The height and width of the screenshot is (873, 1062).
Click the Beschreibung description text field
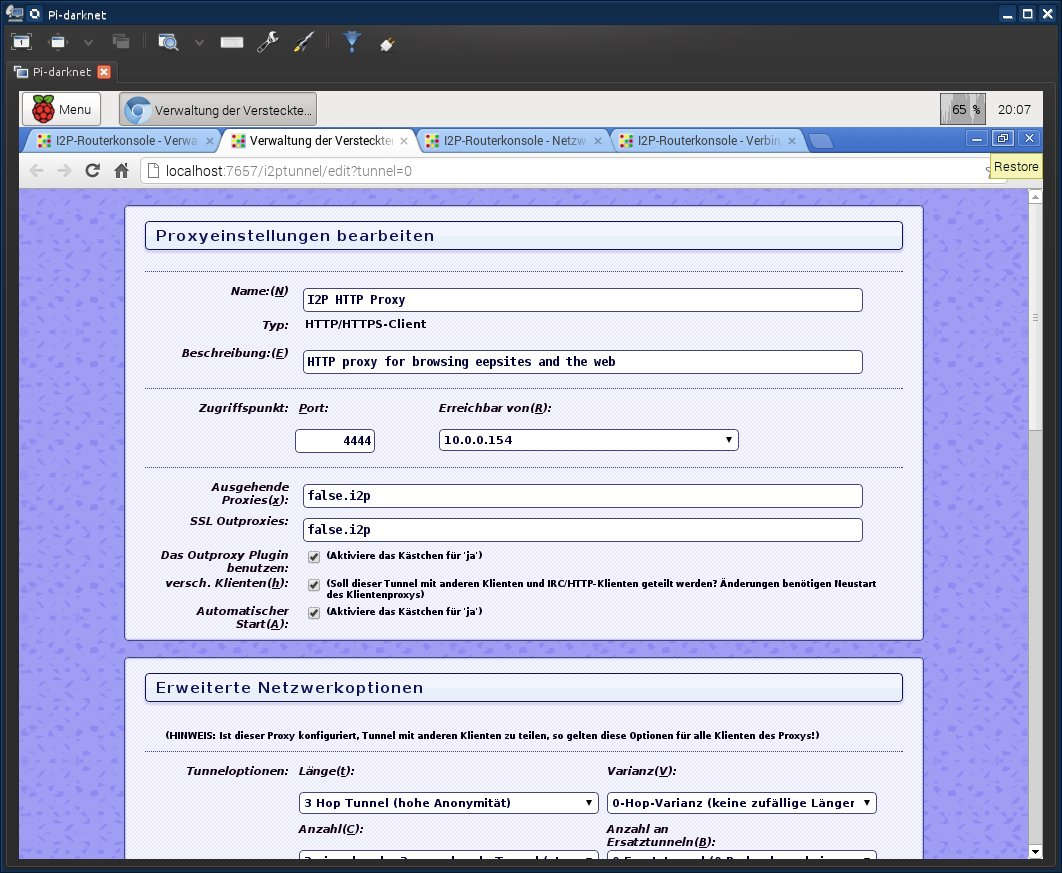[x=582, y=362]
